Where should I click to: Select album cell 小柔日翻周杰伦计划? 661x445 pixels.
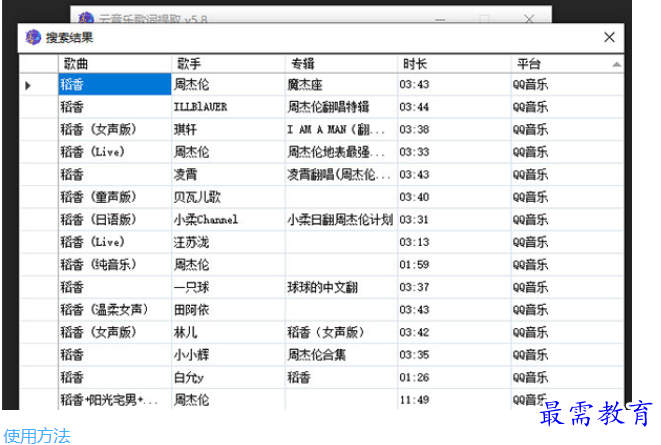pos(341,220)
